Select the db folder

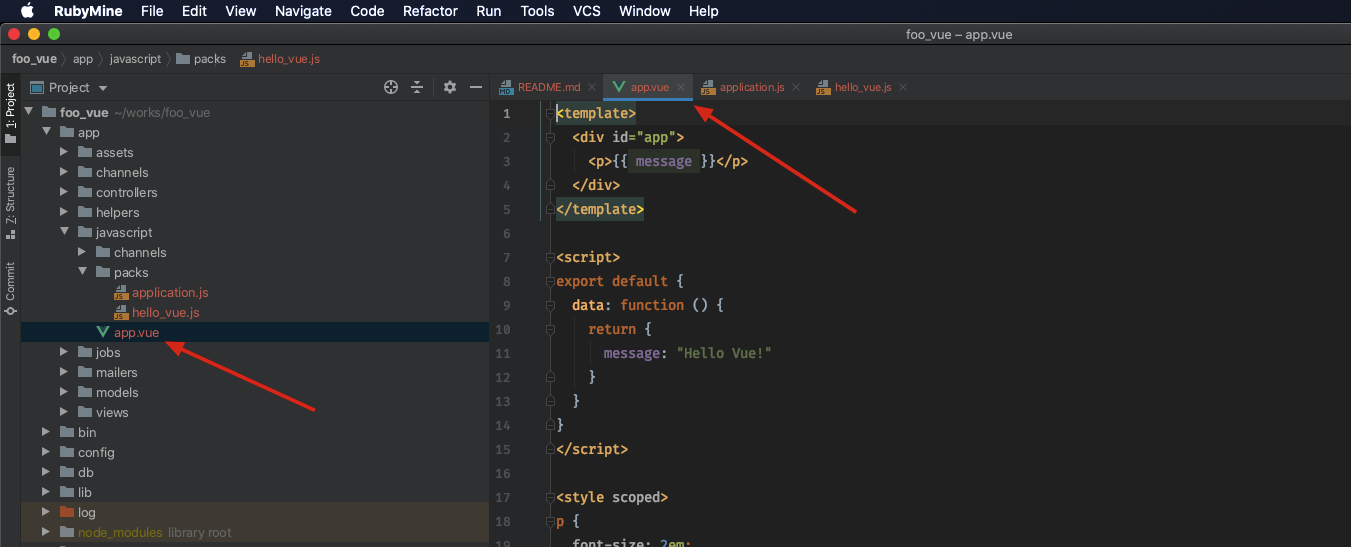coord(86,472)
